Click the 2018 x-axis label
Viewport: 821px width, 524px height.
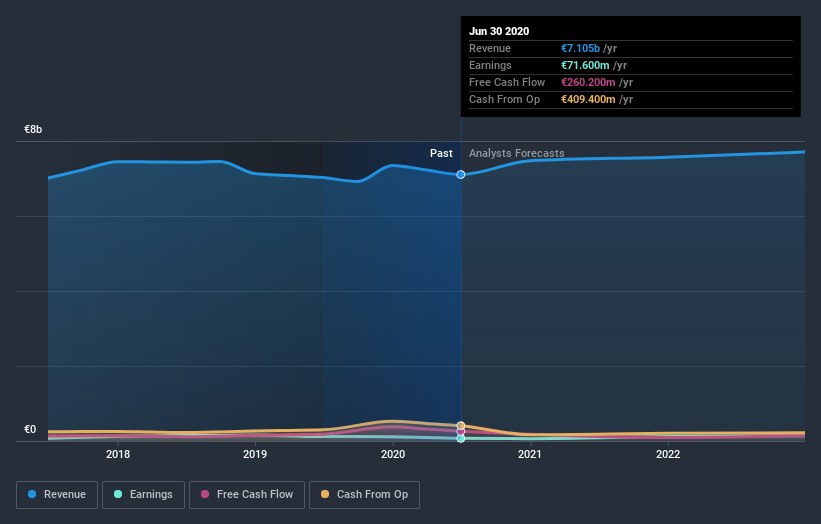click(118, 454)
